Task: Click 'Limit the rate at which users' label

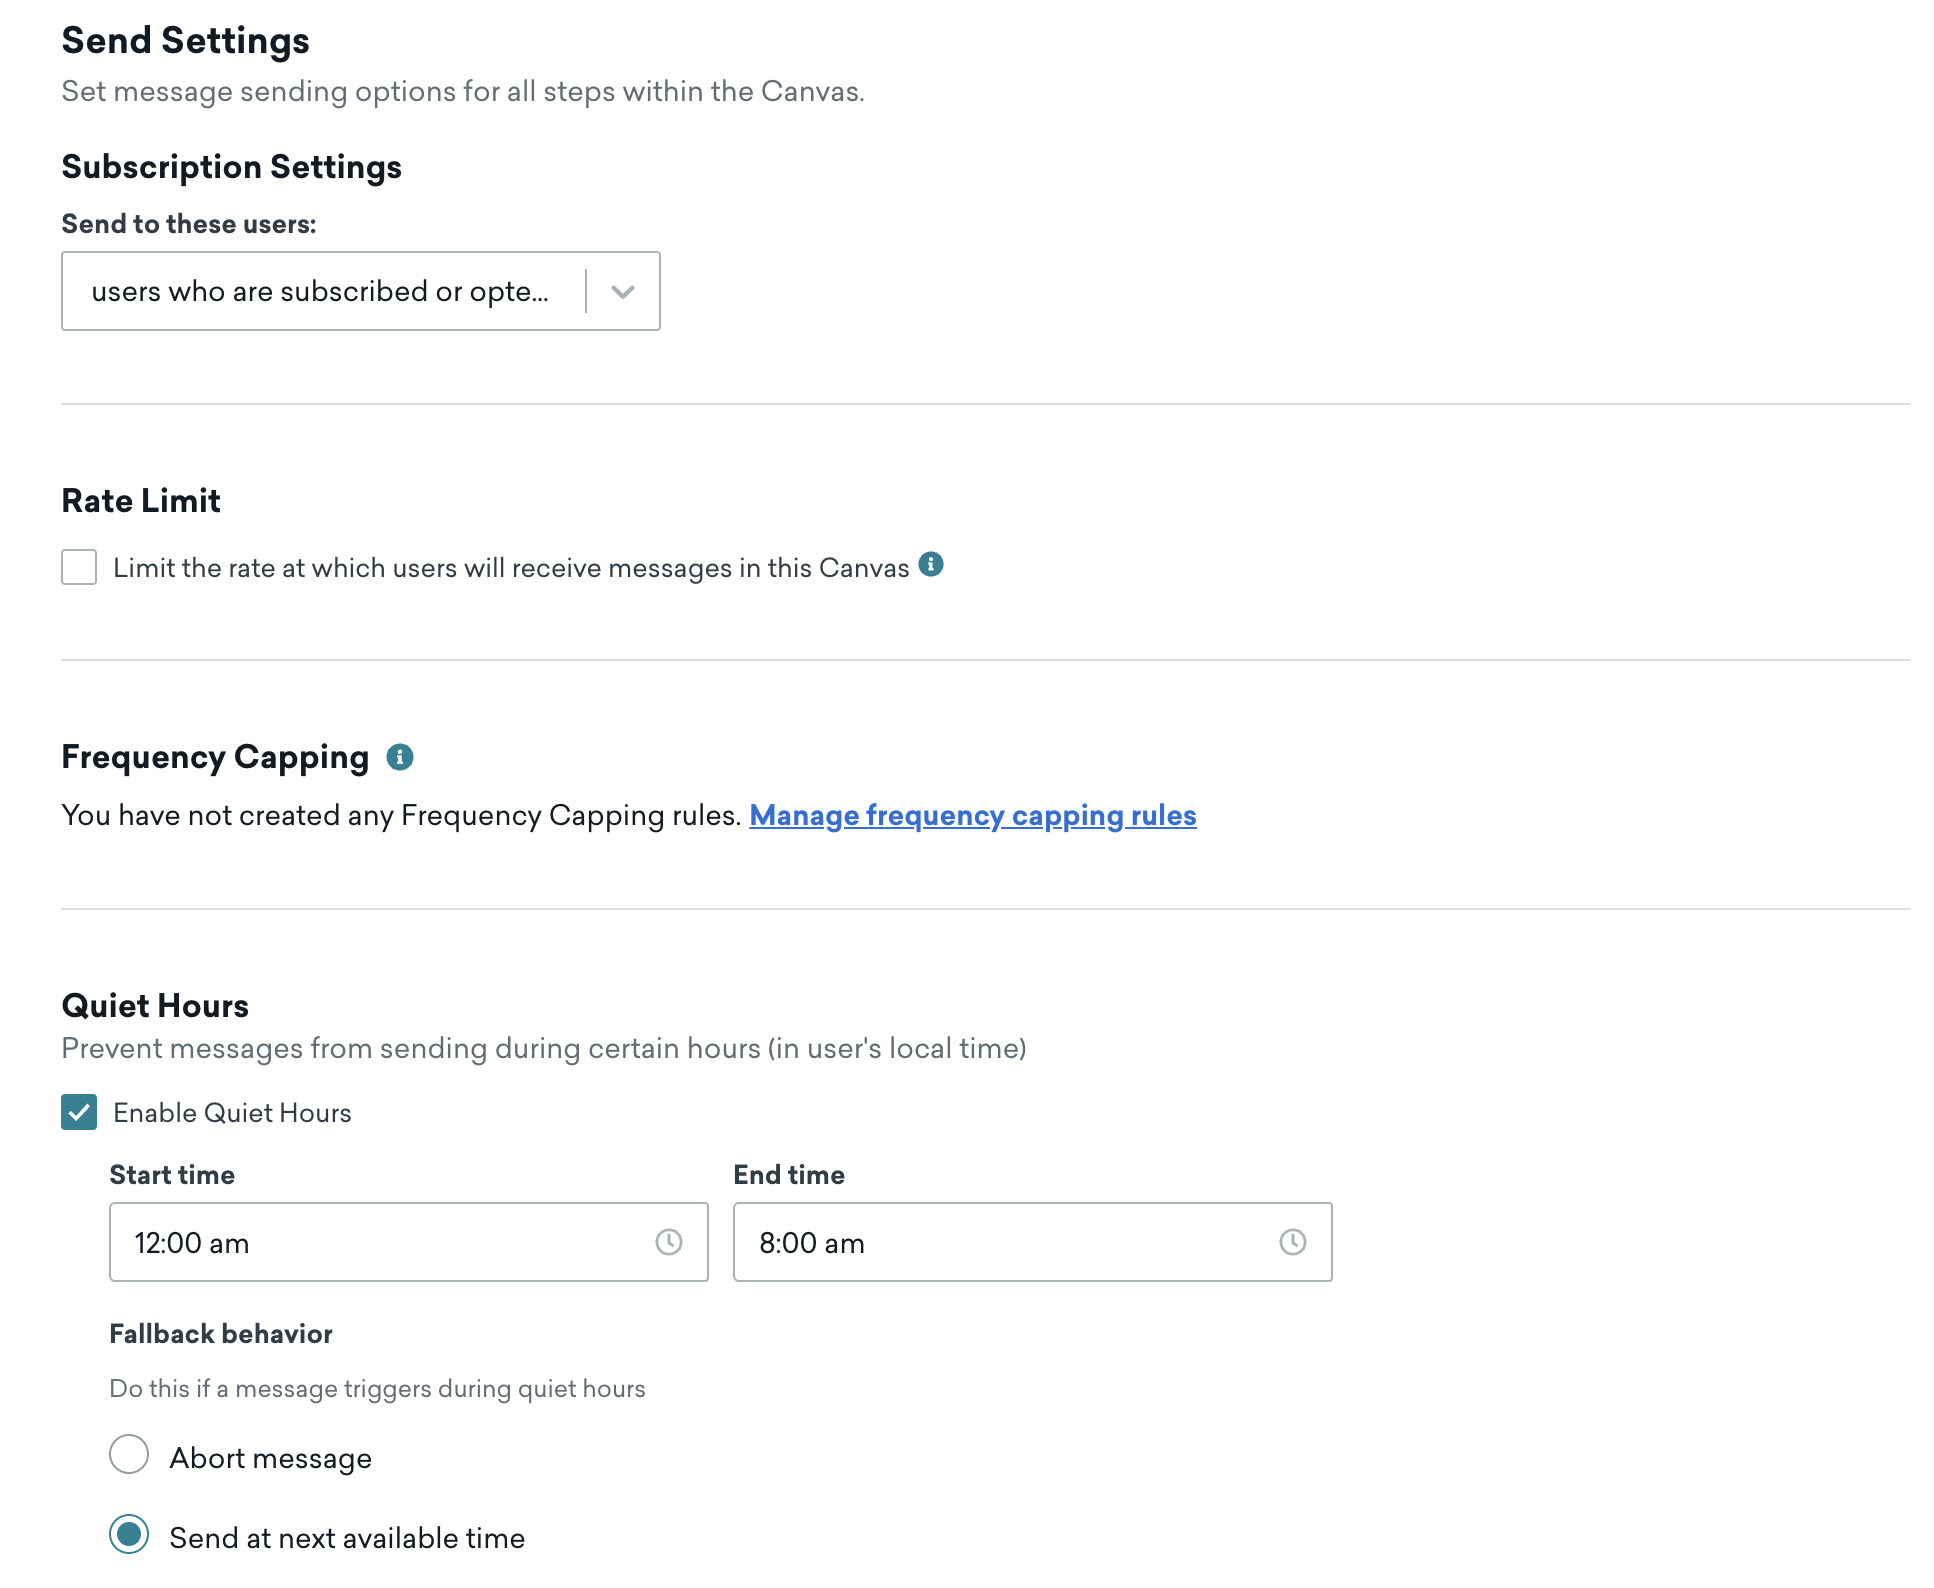Action: coord(511,568)
